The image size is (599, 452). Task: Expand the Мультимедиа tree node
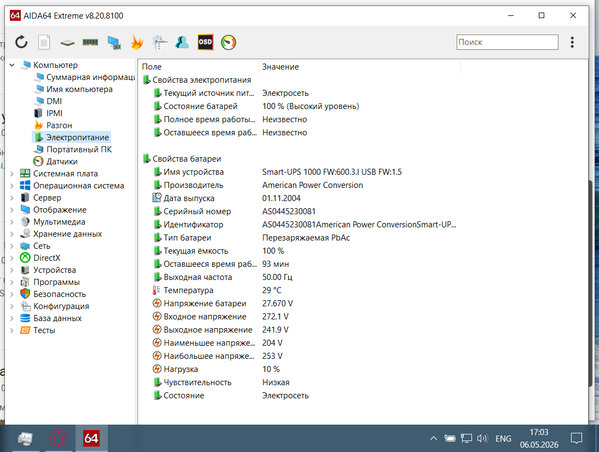[12, 222]
